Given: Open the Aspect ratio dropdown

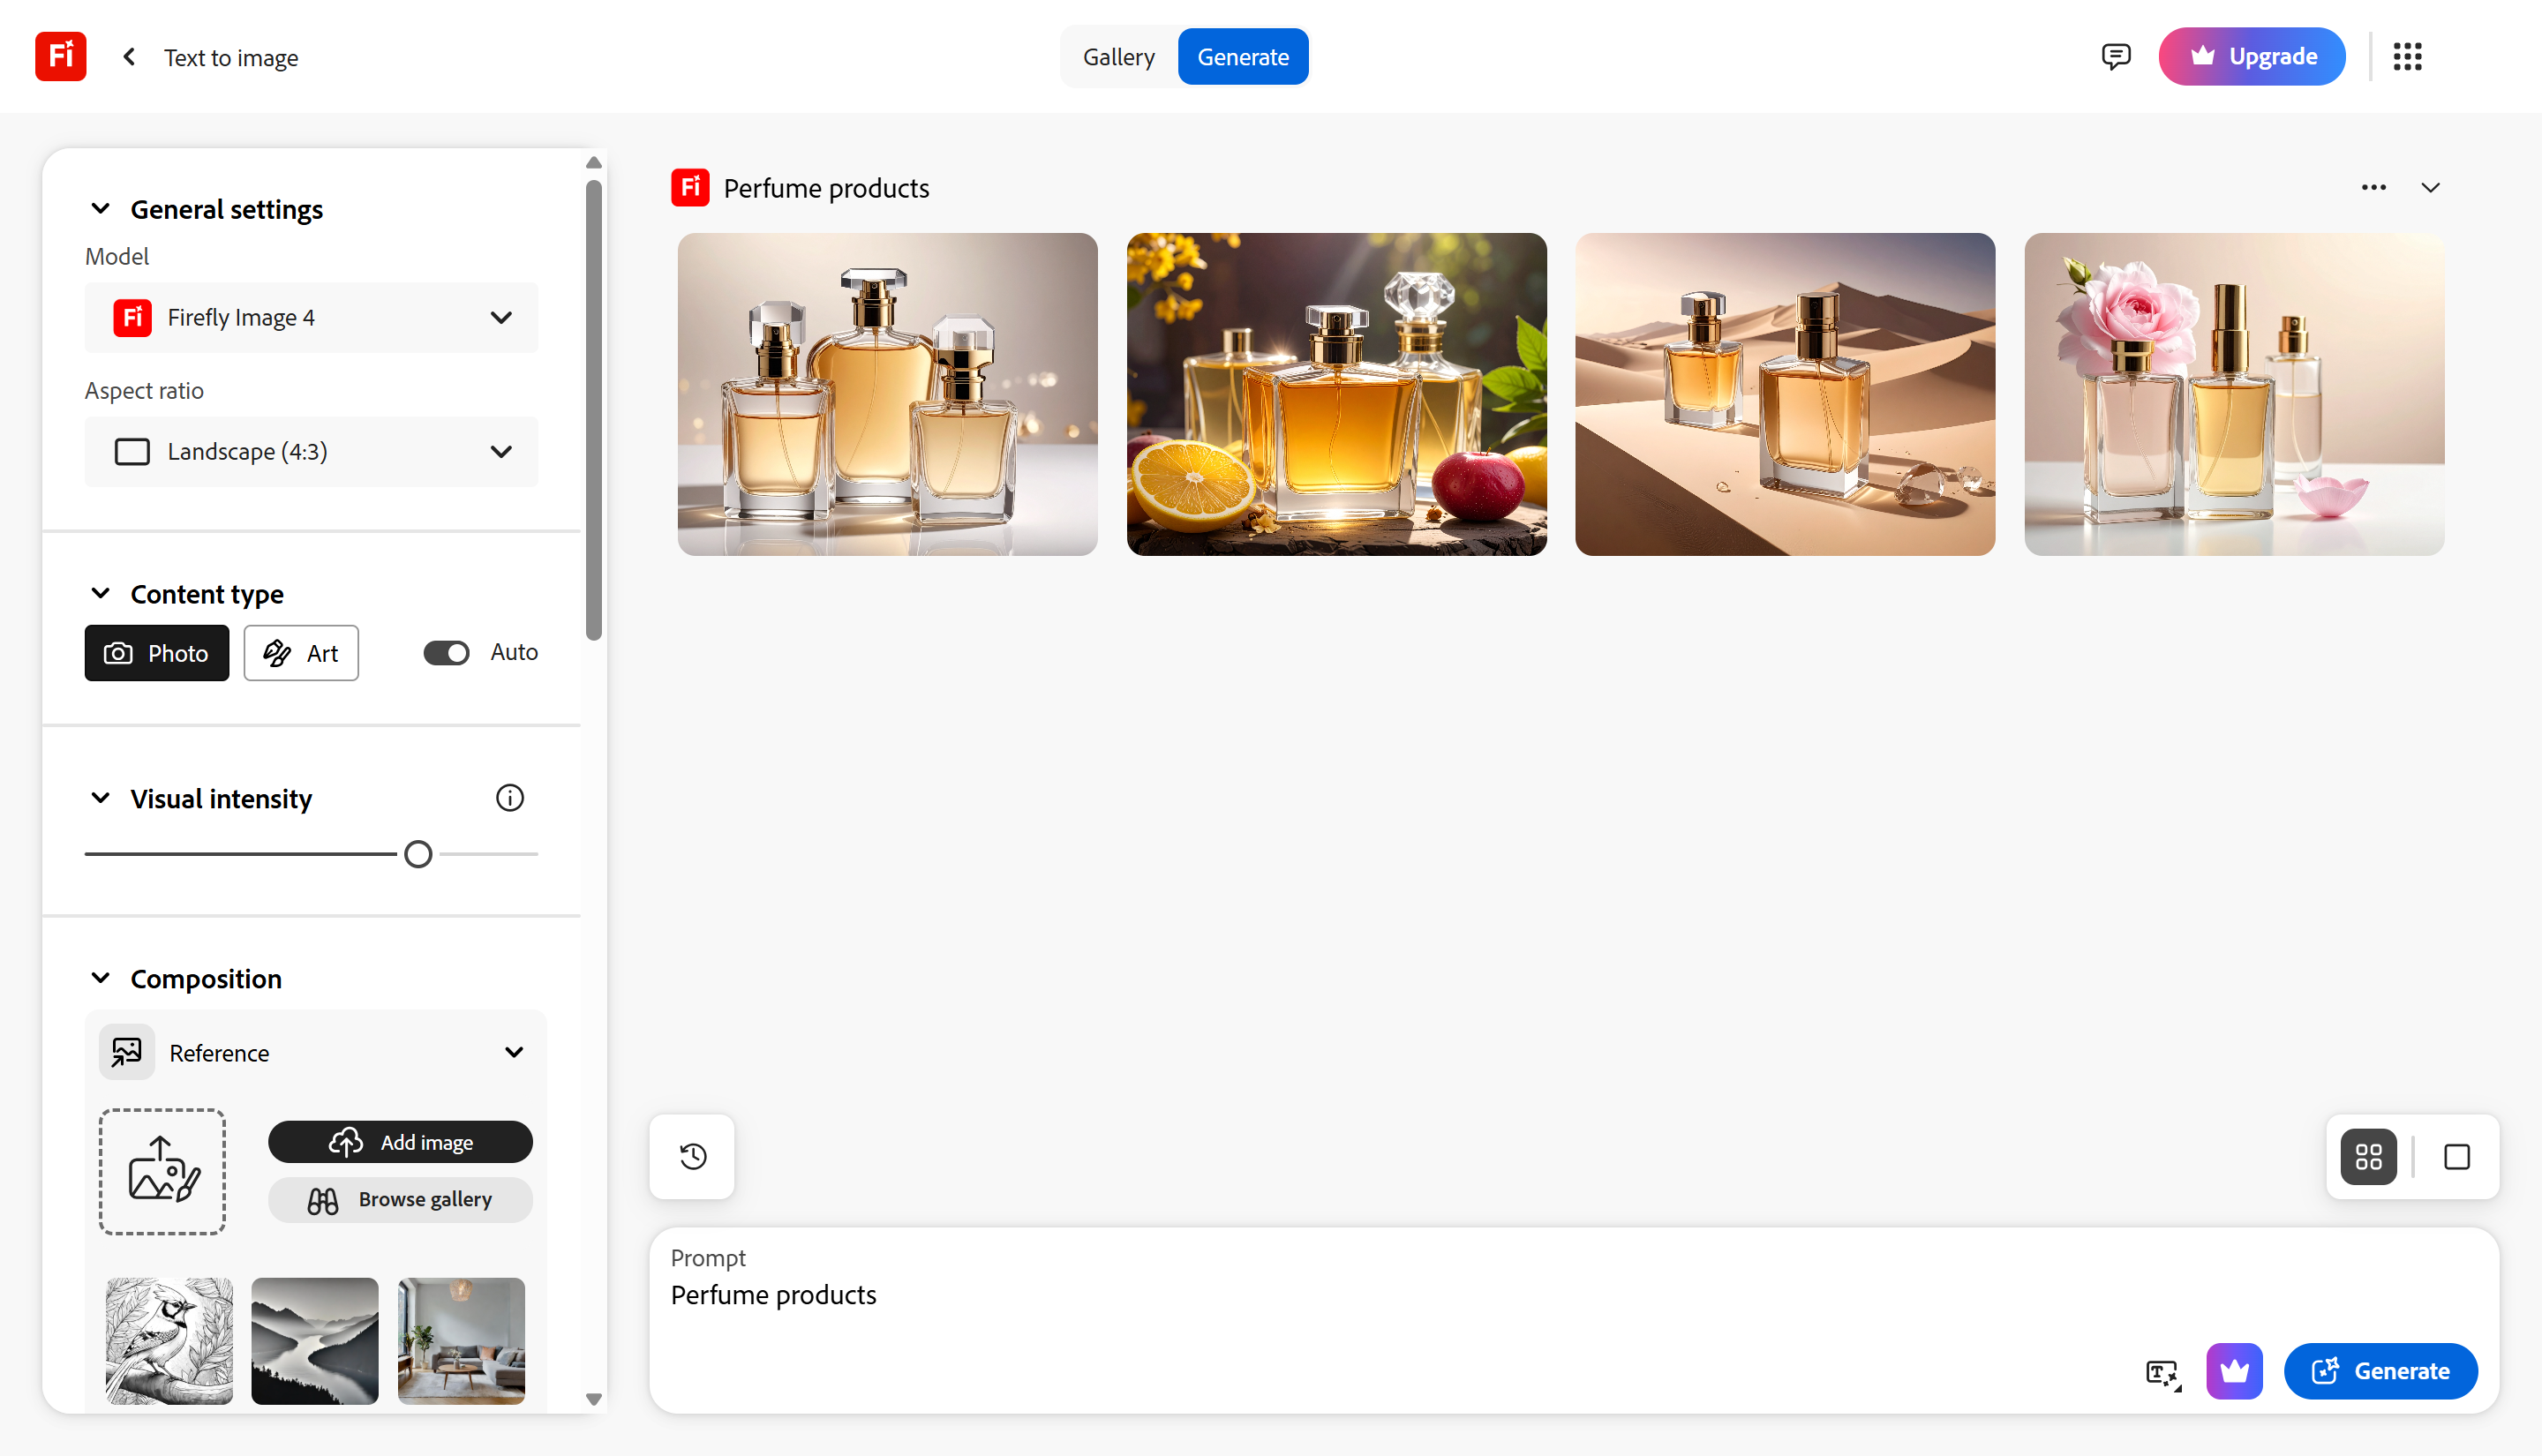Looking at the screenshot, I should point(311,451).
